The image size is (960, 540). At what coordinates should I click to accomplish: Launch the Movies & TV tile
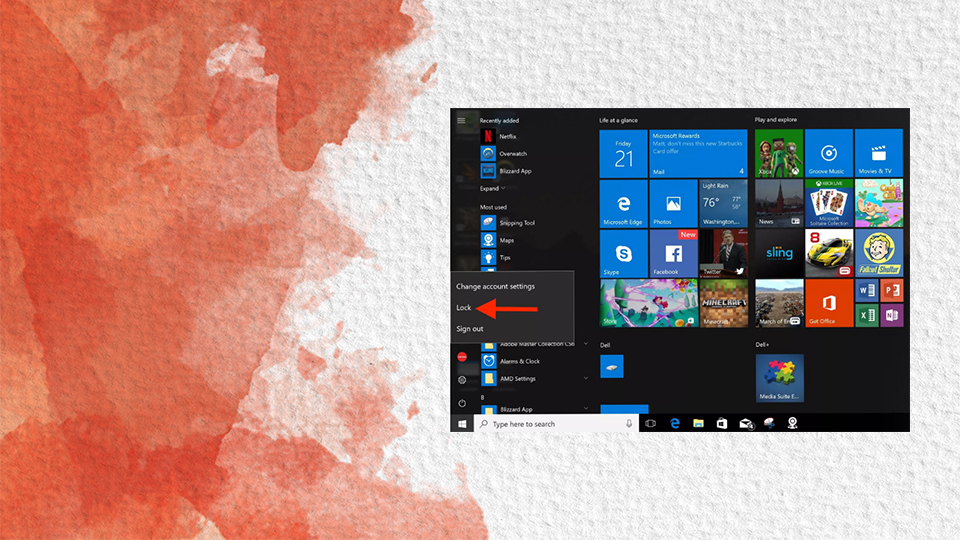[x=879, y=153]
